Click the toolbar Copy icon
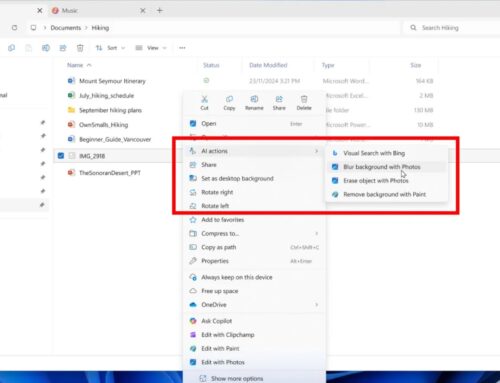Viewport: 500px width, 383px height. (x=12, y=48)
